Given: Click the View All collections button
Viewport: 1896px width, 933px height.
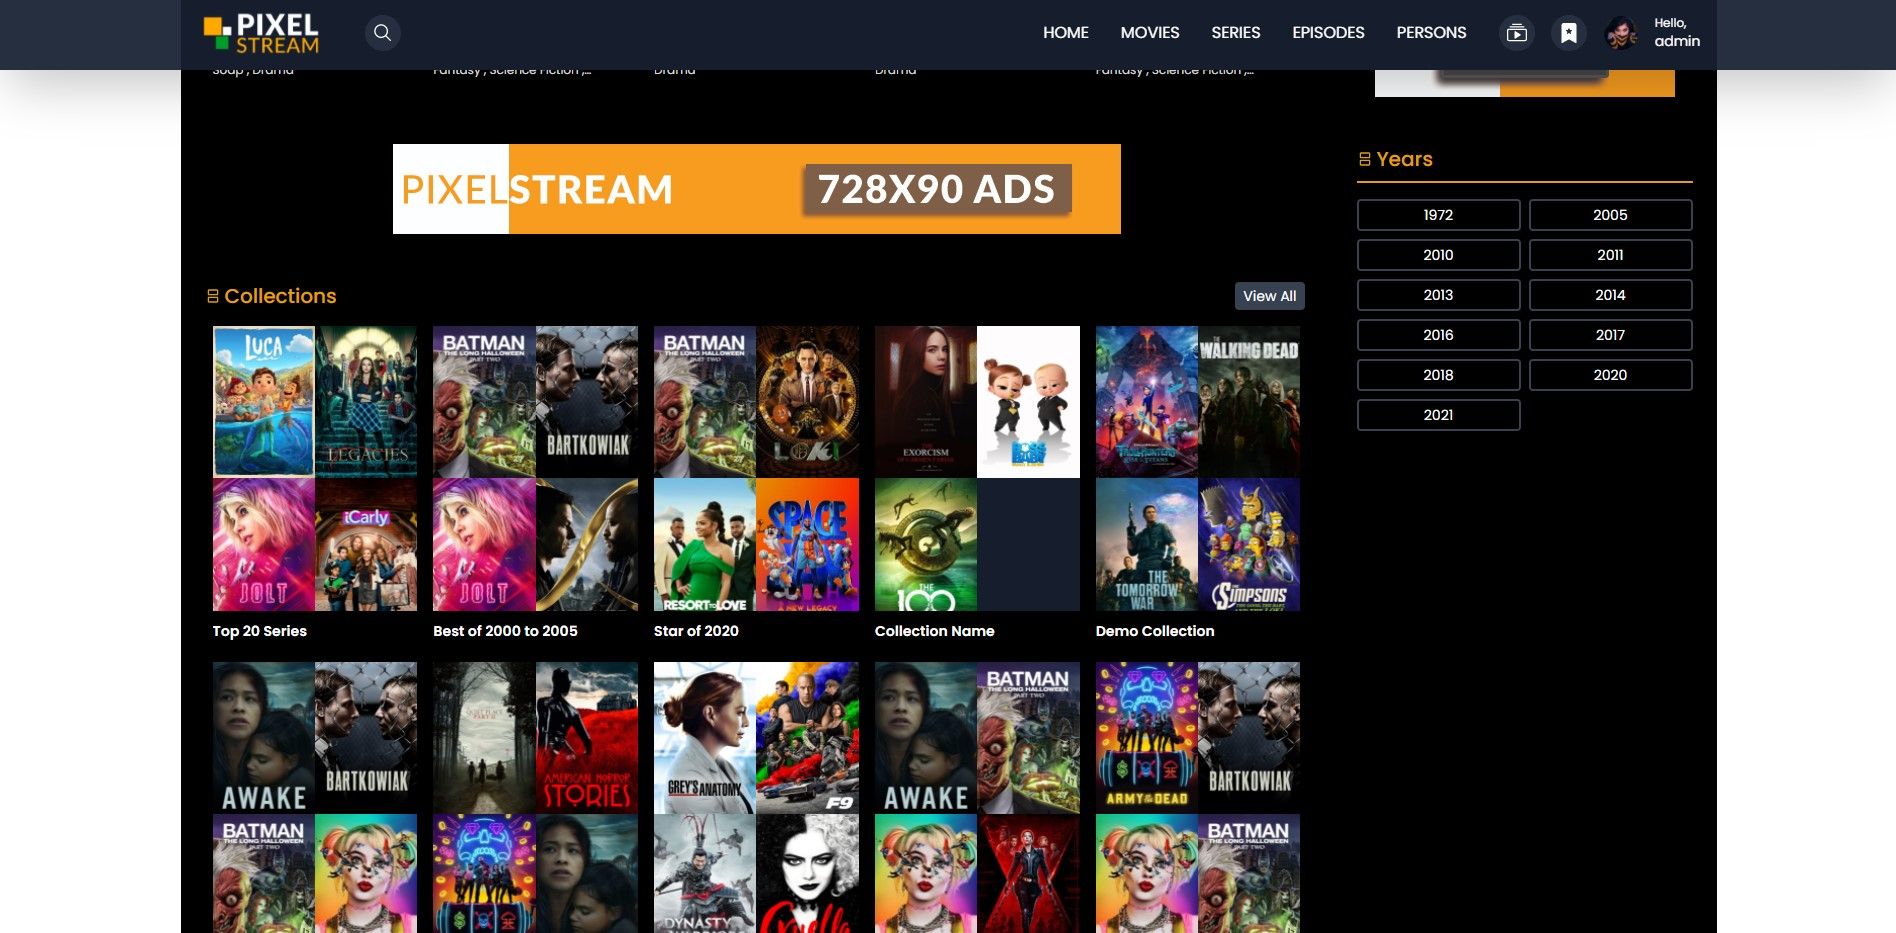Looking at the screenshot, I should [x=1270, y=296].
